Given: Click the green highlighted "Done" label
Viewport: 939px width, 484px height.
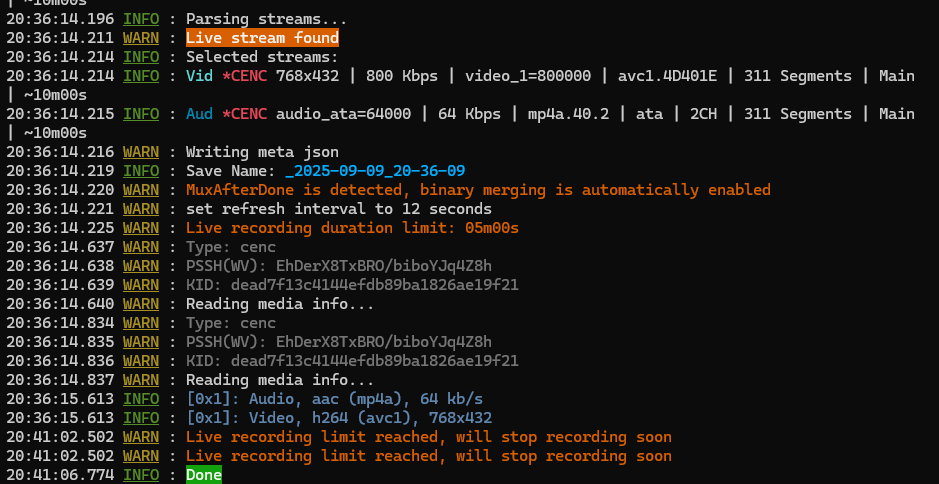Looking at the screenshot, I should click(203, 475).
